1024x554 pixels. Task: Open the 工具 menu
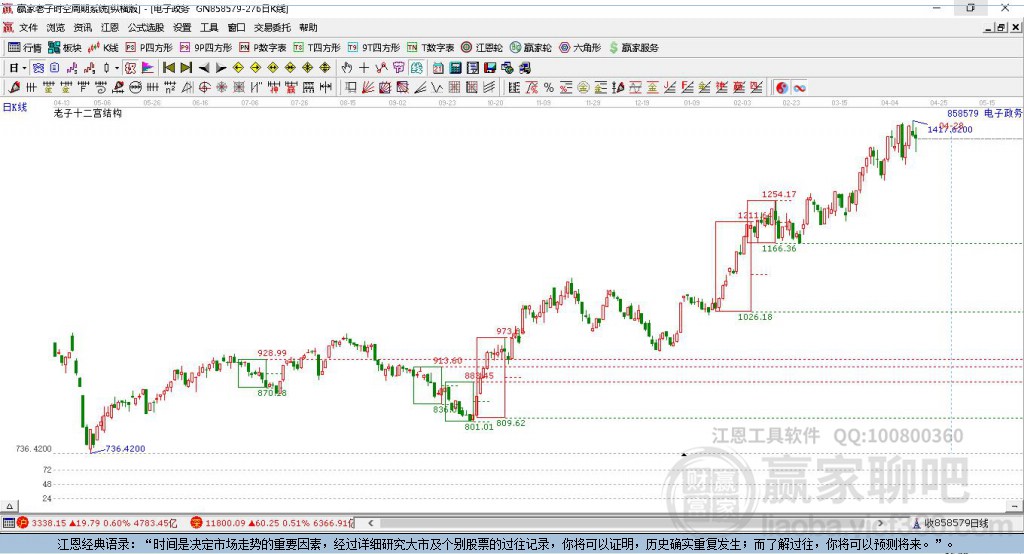tap(209, 27)
